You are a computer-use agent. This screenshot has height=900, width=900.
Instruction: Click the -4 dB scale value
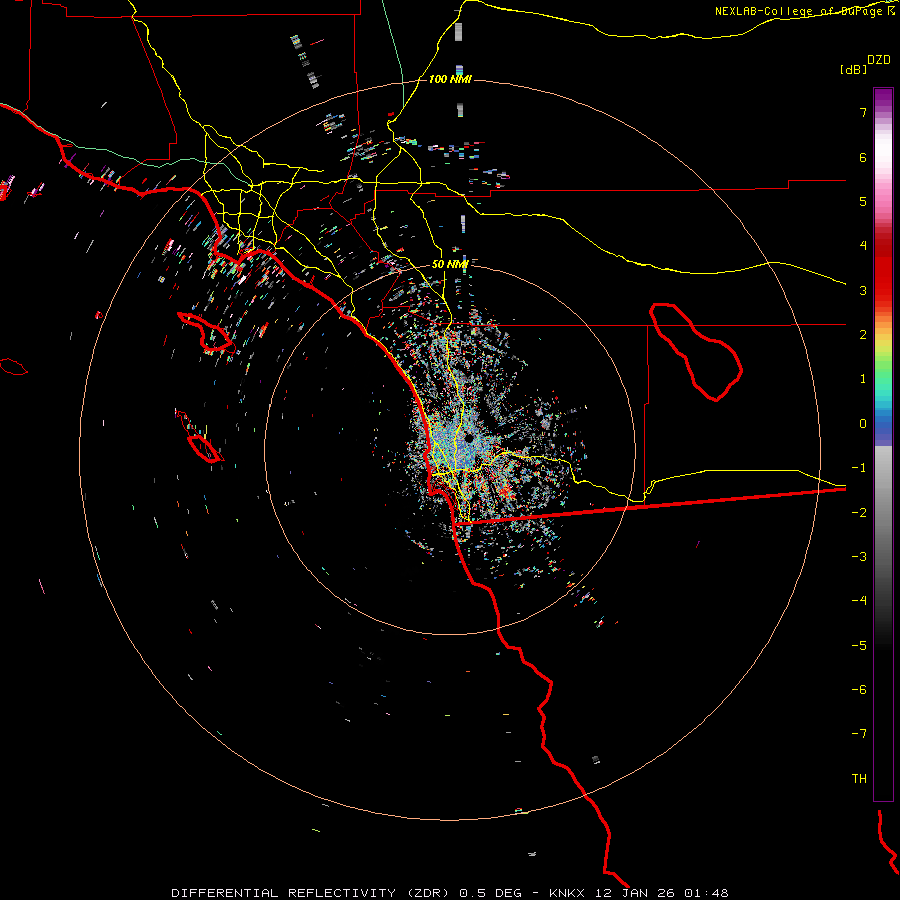point(859,601)
